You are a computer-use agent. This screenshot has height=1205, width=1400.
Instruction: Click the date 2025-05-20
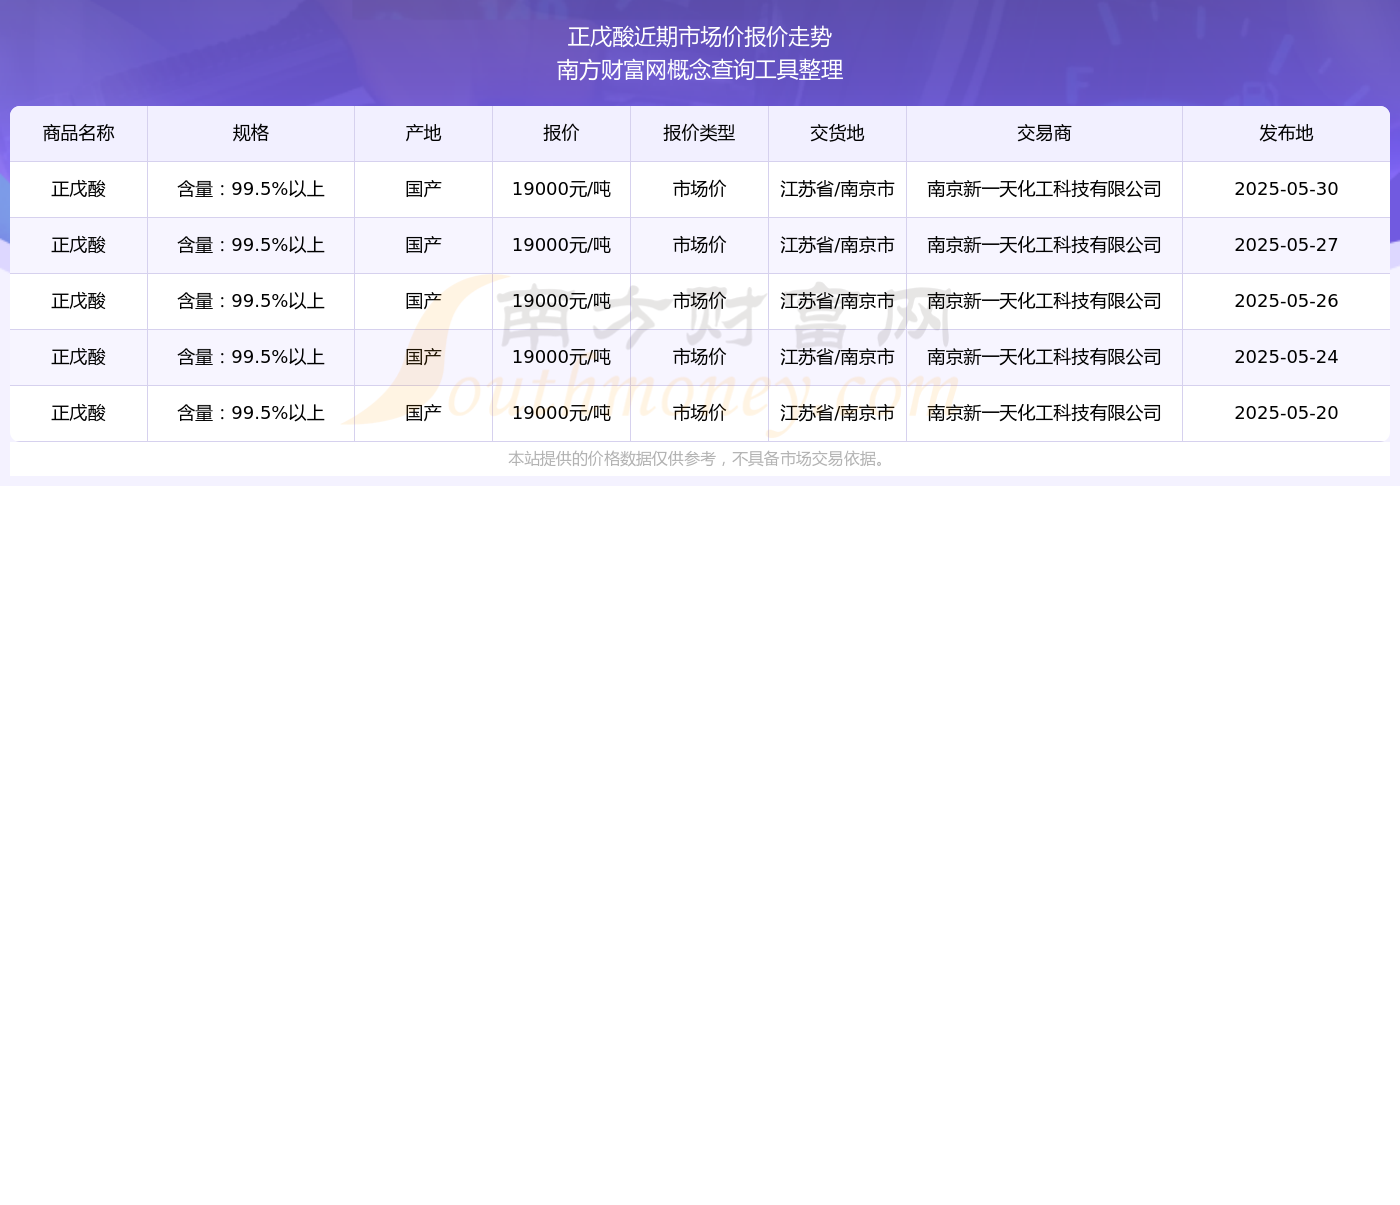tap(1286, 413)
